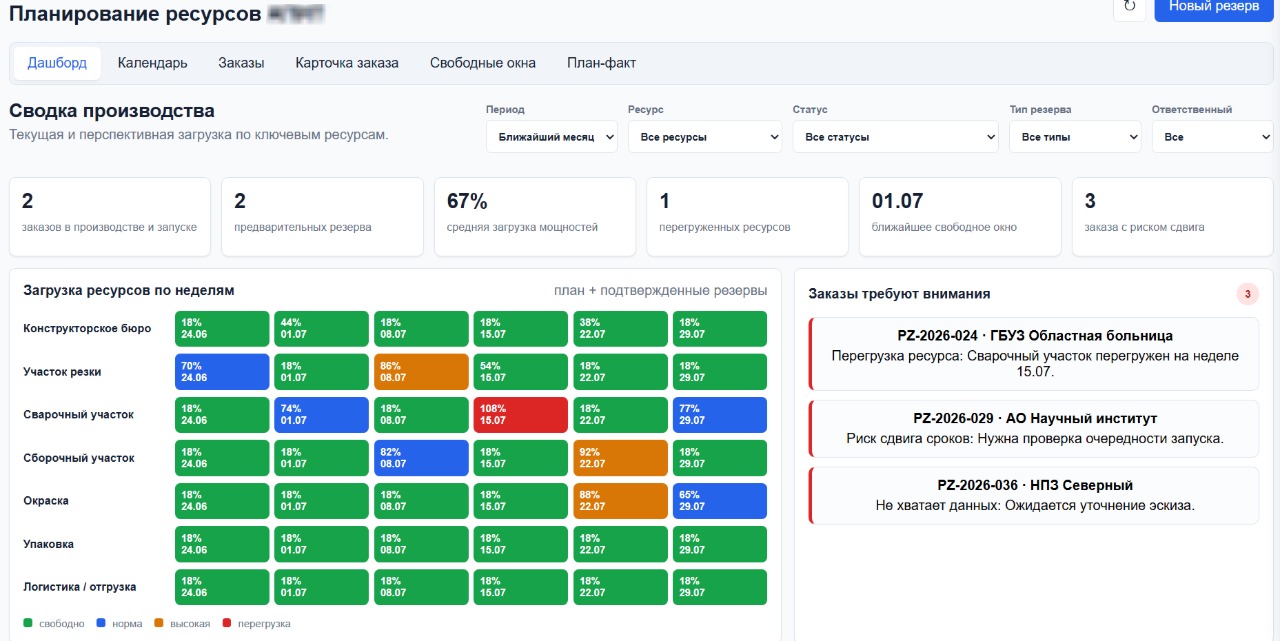Click the blue 70% Участок резки cell
Image resolution: width=1280 pixels, height=641 pixels.
(222, 372)
